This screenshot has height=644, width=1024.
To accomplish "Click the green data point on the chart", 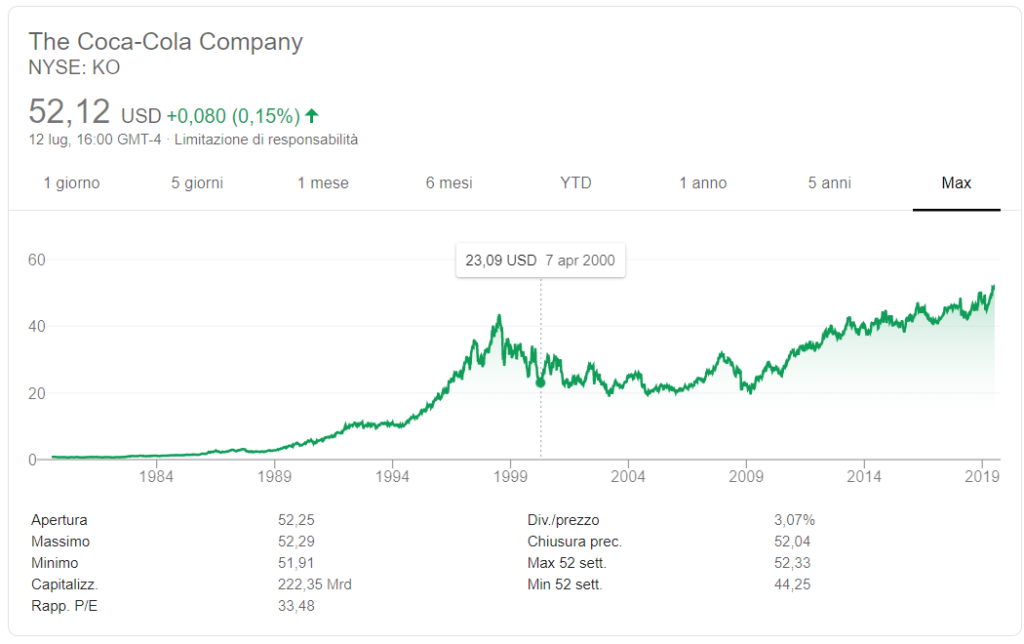I will (540, 383).
